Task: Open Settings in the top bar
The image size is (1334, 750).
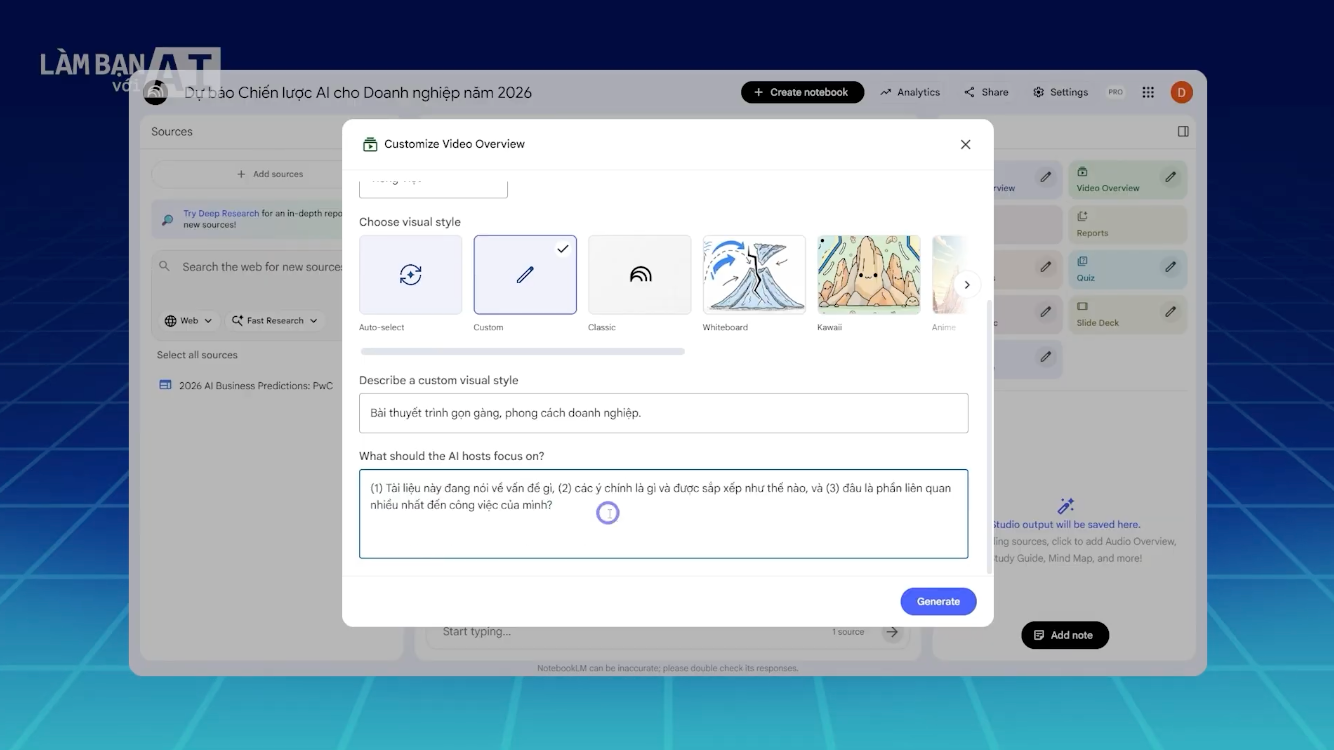Action: (1060, 92)
